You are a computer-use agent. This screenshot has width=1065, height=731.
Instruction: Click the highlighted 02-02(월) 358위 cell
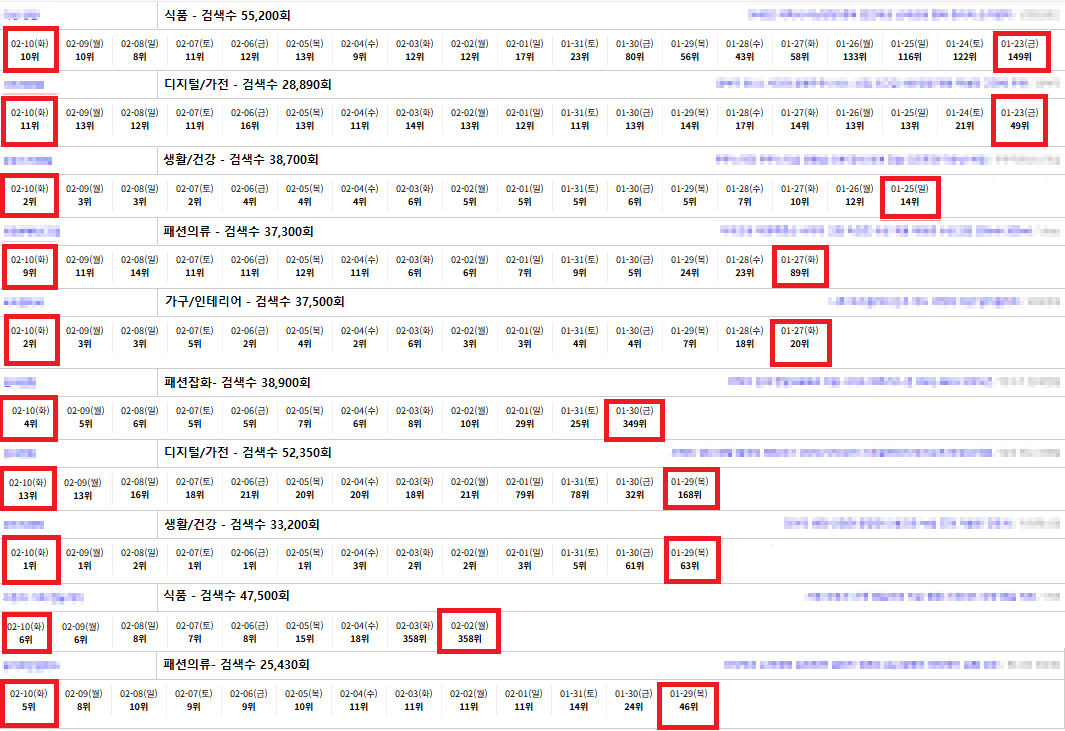469,631
